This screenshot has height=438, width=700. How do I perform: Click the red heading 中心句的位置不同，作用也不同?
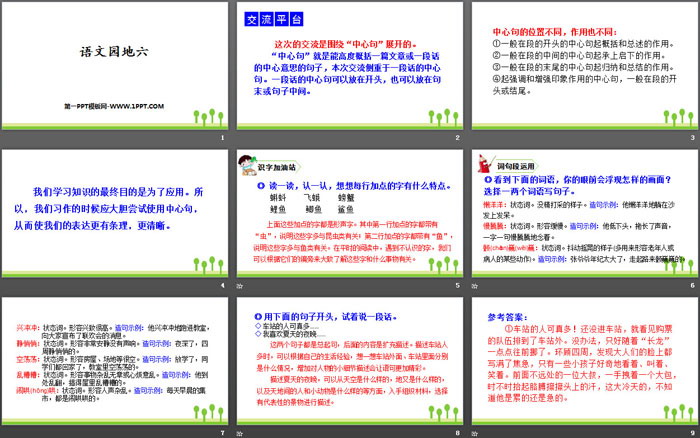coord(555,32)
